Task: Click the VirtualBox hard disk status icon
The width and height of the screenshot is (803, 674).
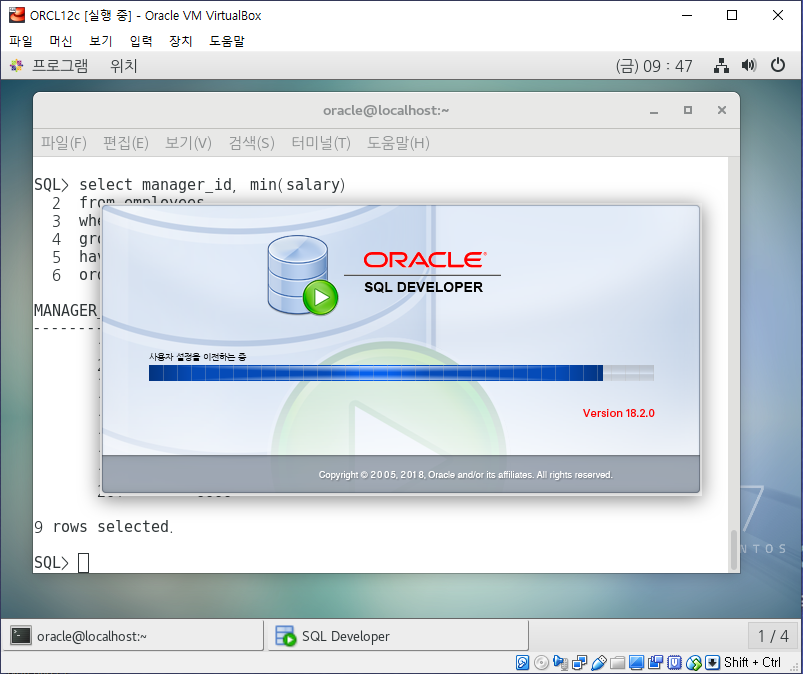Action: pyautogui.click(x=522, y=662)
